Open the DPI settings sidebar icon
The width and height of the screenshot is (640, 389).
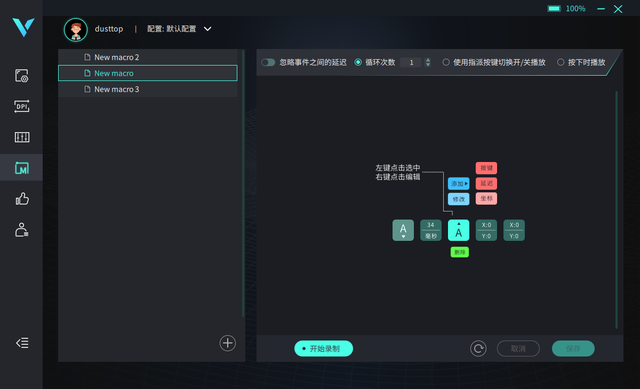click(22, 106)
